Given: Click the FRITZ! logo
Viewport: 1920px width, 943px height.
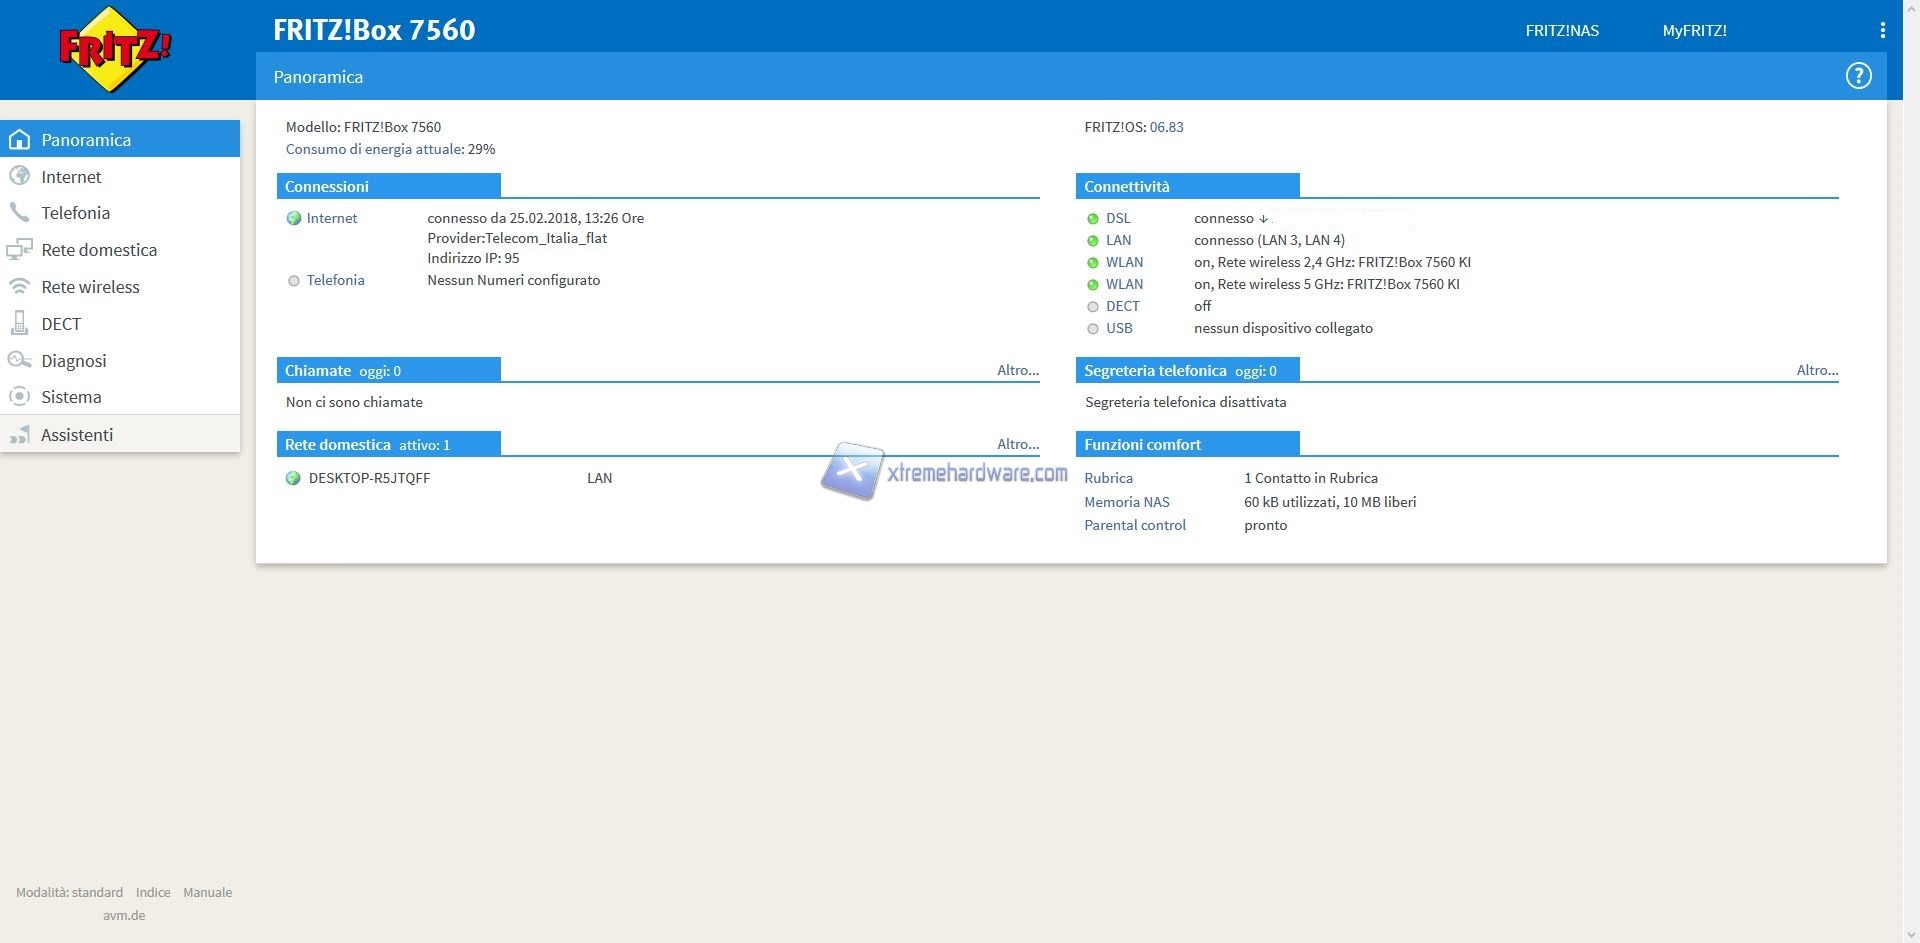Looking at the screenshot, I should [115, 49].
